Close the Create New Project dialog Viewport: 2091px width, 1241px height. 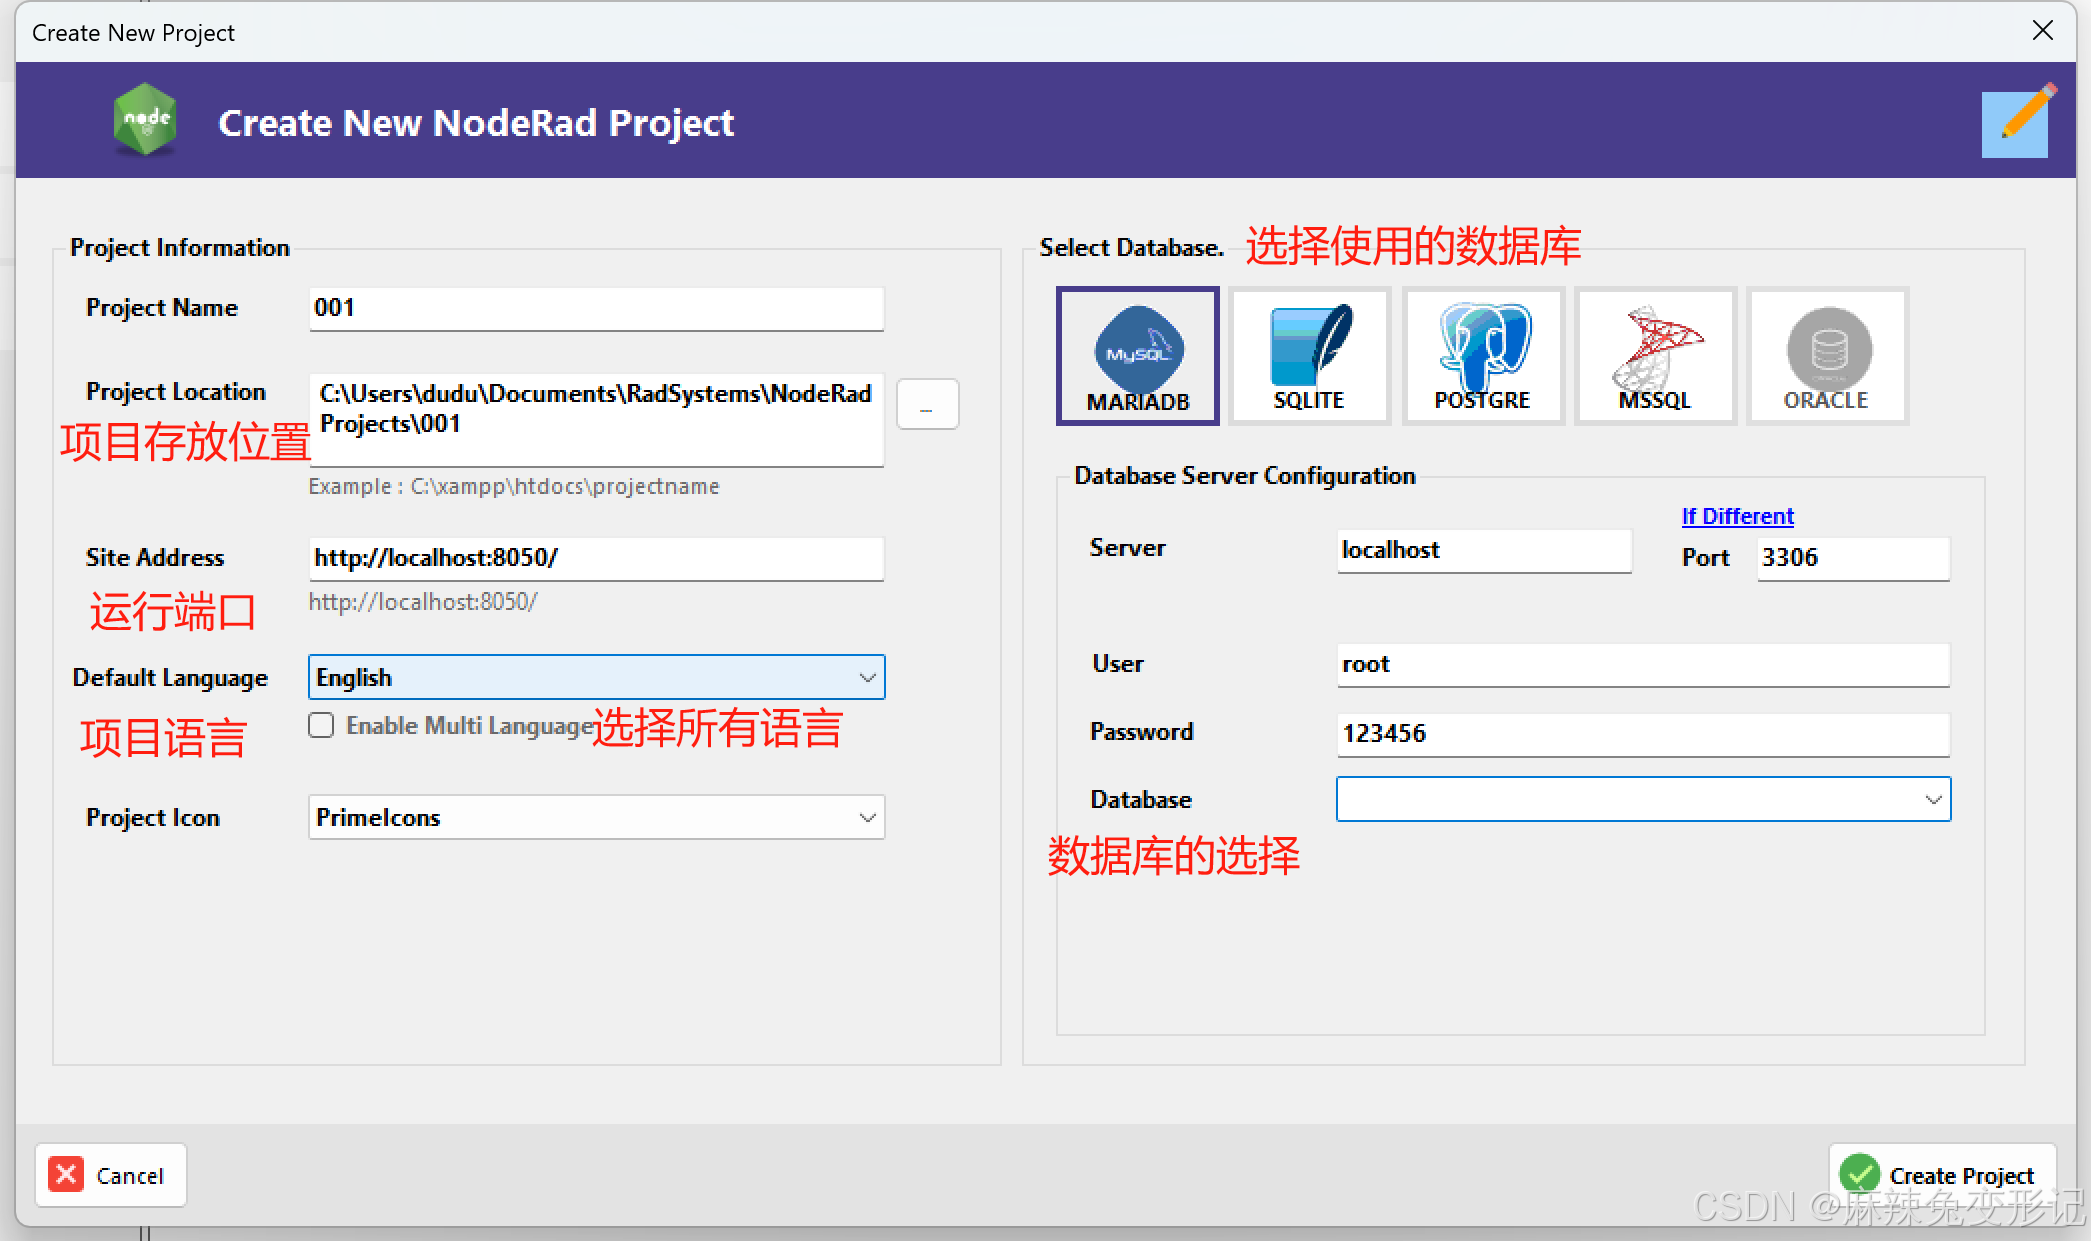pos(2042,31)
